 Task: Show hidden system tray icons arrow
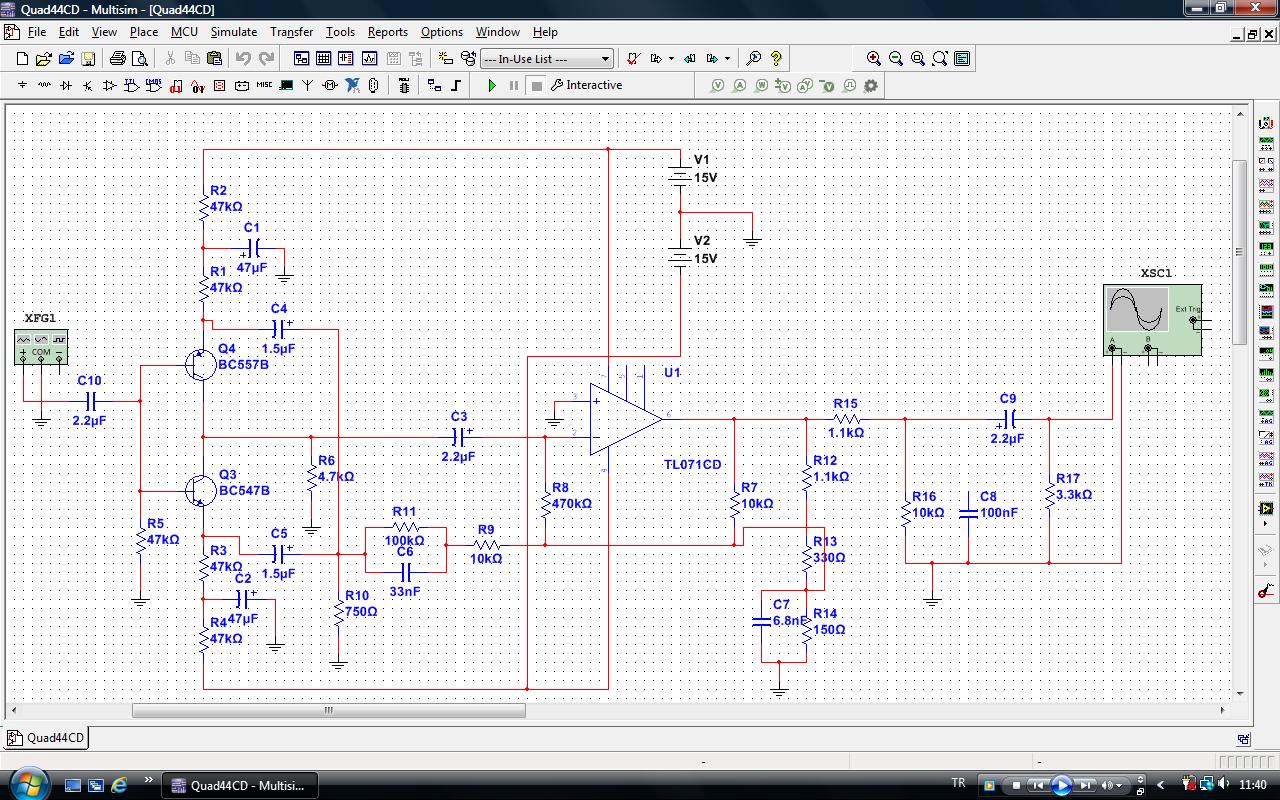tap(1161, 785)
